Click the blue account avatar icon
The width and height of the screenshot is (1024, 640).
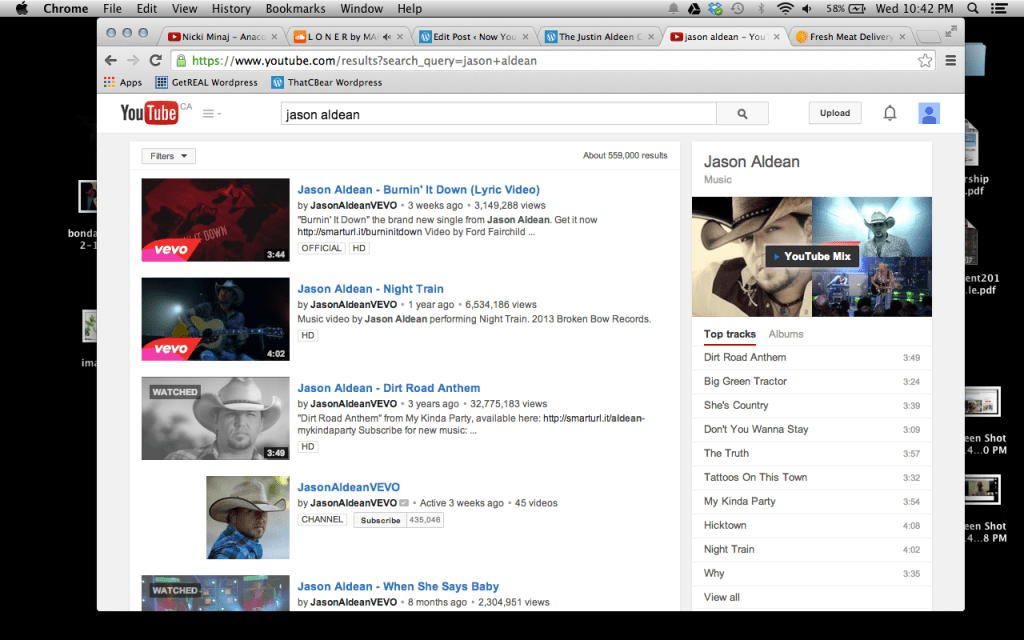pyautogui.click(x=928, y=113)
